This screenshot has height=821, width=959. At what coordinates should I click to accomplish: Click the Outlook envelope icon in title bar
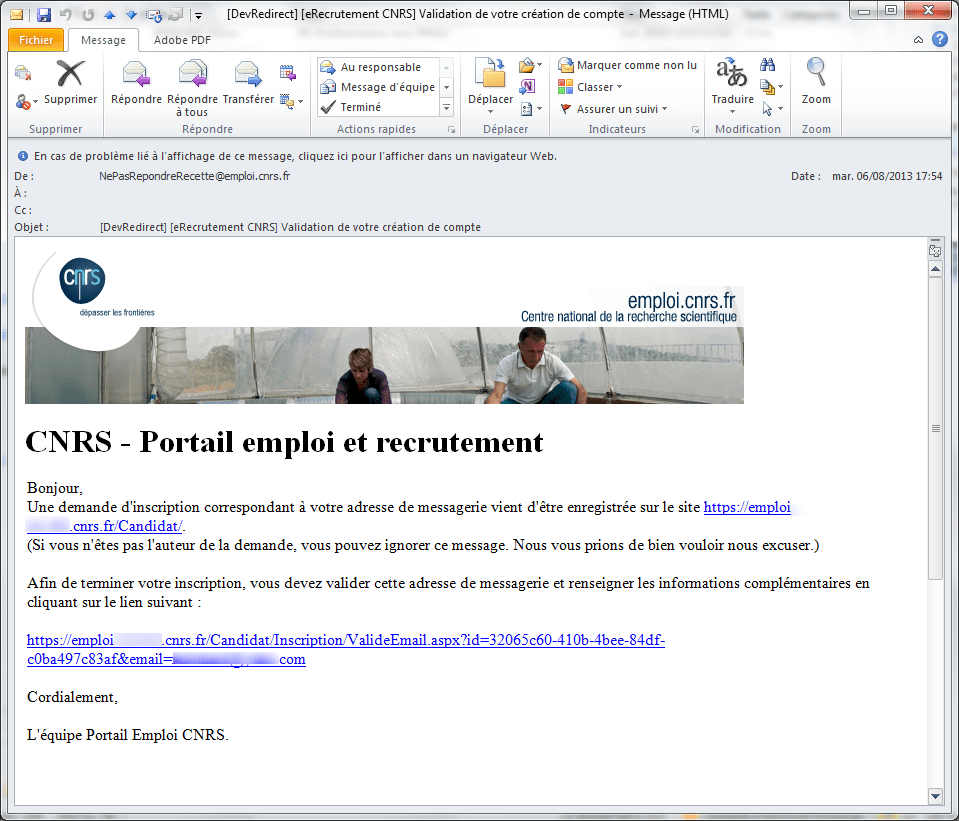[x=17, y=14]
